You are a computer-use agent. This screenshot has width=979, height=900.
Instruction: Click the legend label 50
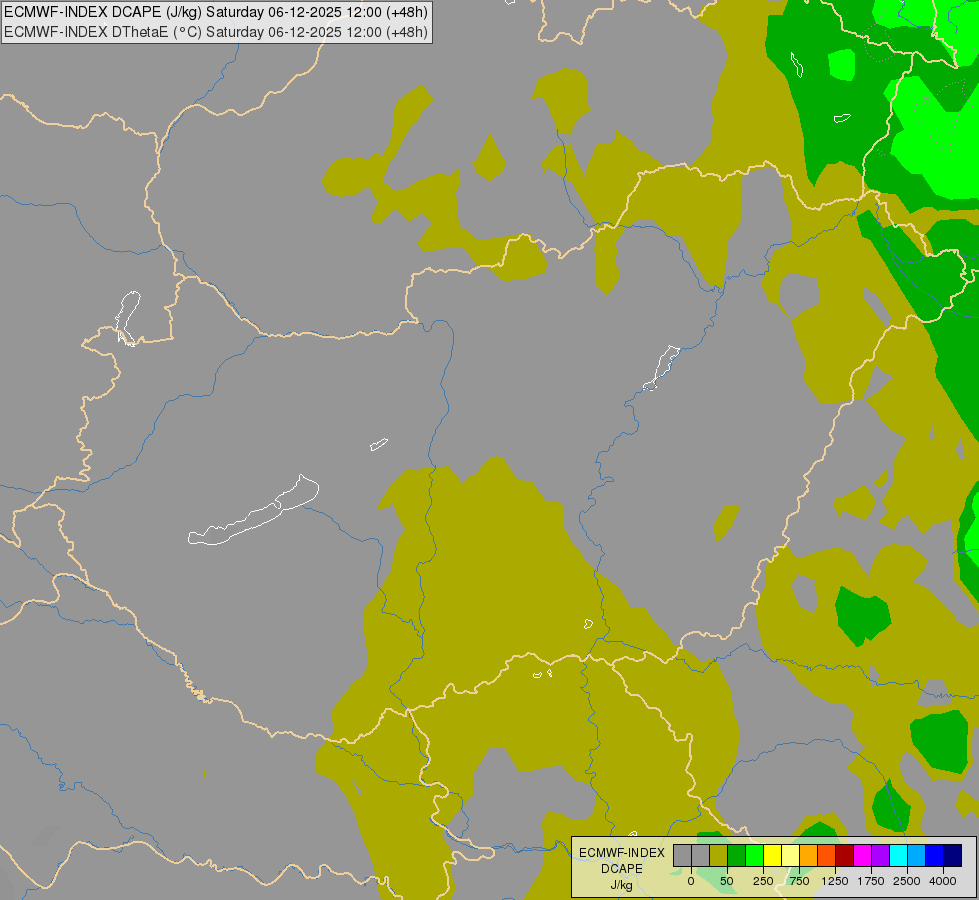727,881
